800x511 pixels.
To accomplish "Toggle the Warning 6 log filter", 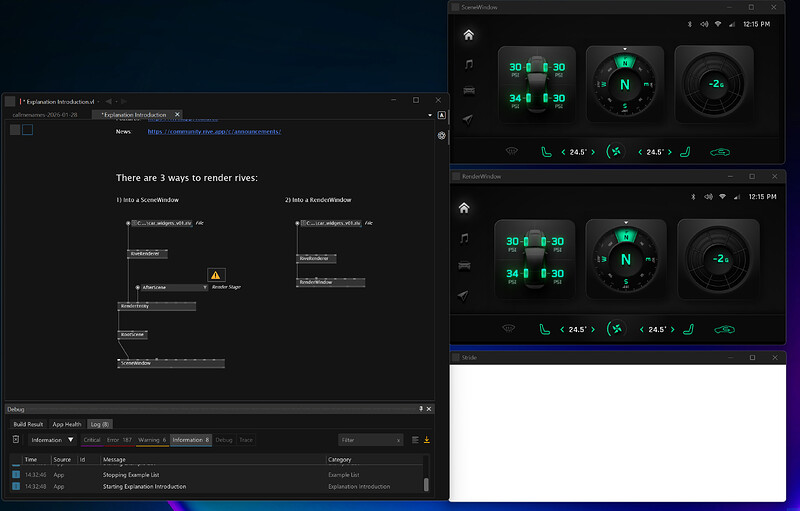I will point(152,440).
